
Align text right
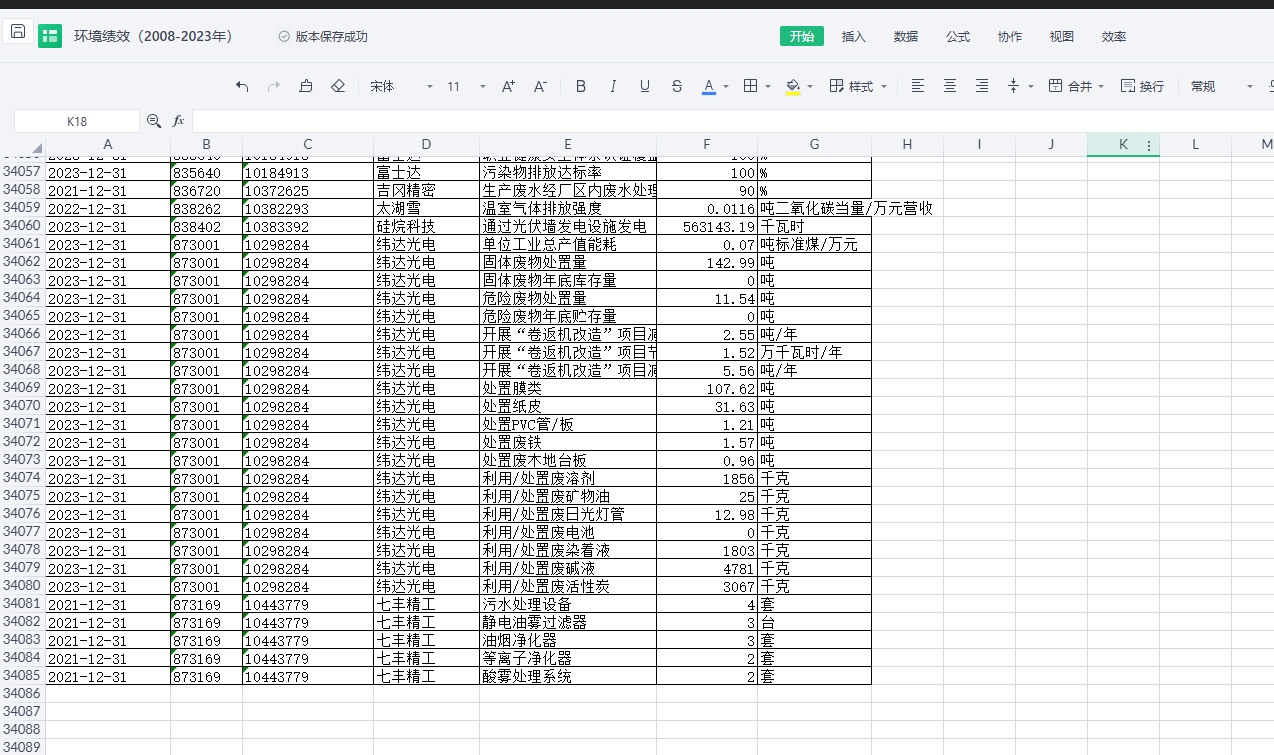coord(982,87)
